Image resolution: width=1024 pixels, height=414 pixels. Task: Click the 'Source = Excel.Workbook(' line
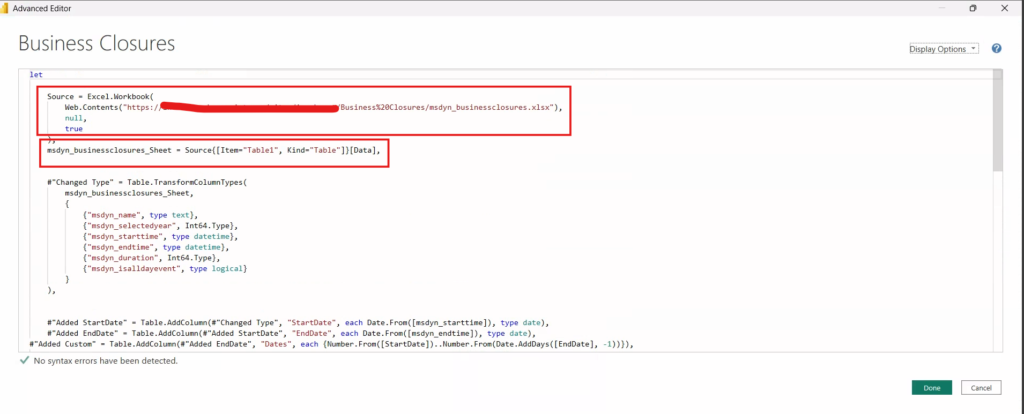click(102, 96)
